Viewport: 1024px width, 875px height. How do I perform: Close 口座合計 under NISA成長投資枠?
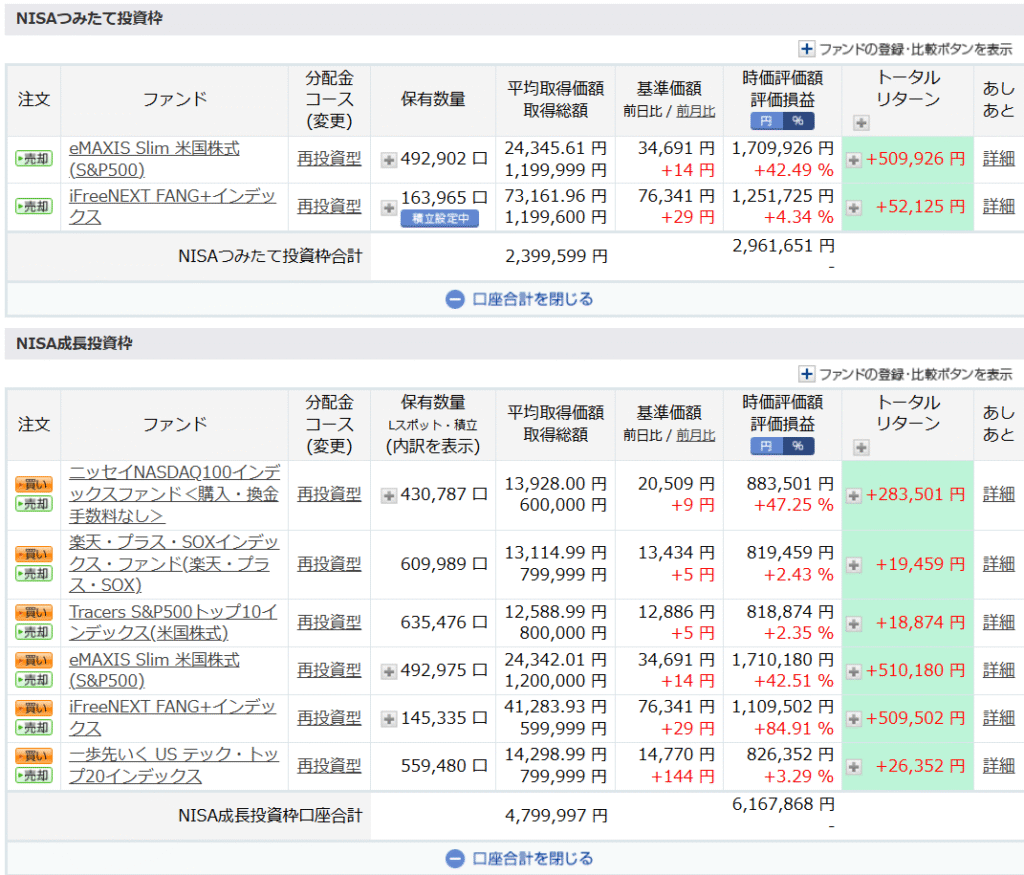(520, 858)
